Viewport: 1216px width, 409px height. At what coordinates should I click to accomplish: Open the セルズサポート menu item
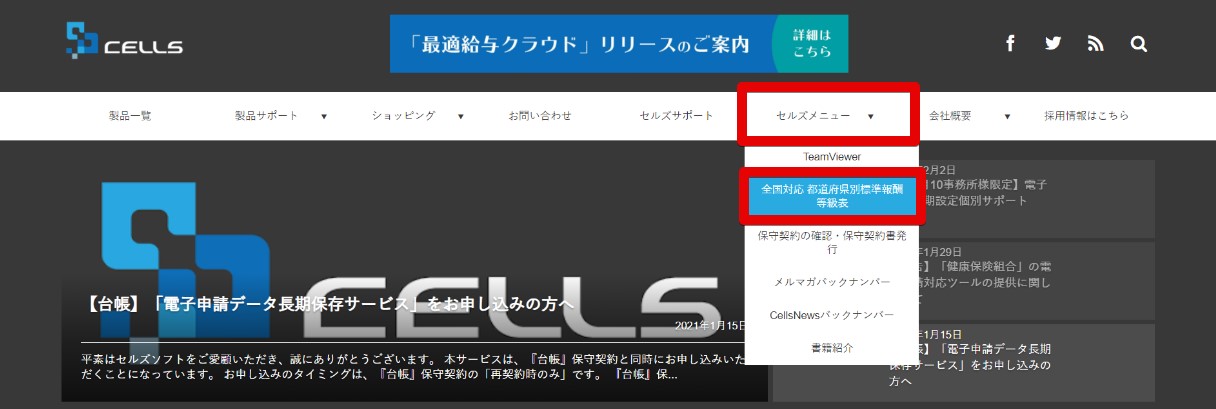tap(677, 116)
